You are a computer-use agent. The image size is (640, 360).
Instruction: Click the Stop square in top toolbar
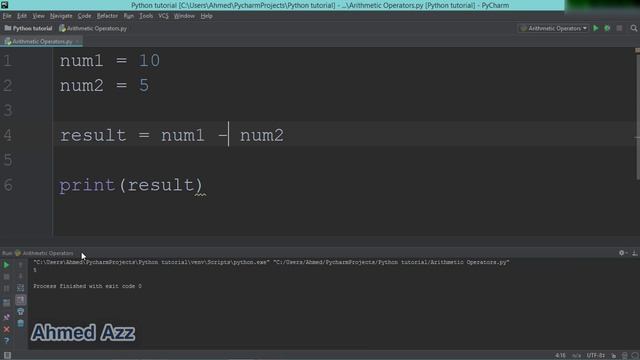coord(619,28)
